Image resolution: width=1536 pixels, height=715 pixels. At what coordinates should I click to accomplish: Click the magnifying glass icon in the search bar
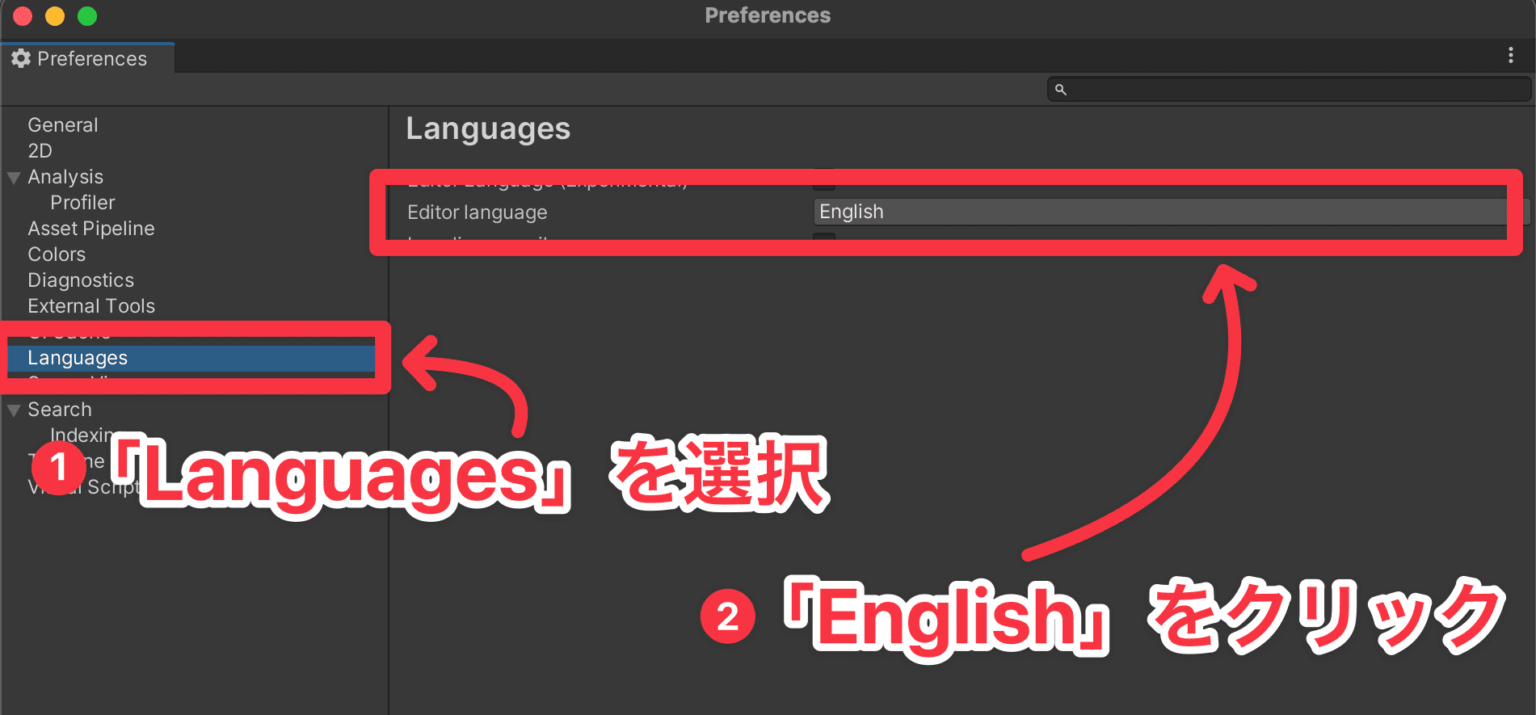click(1060, 89)
